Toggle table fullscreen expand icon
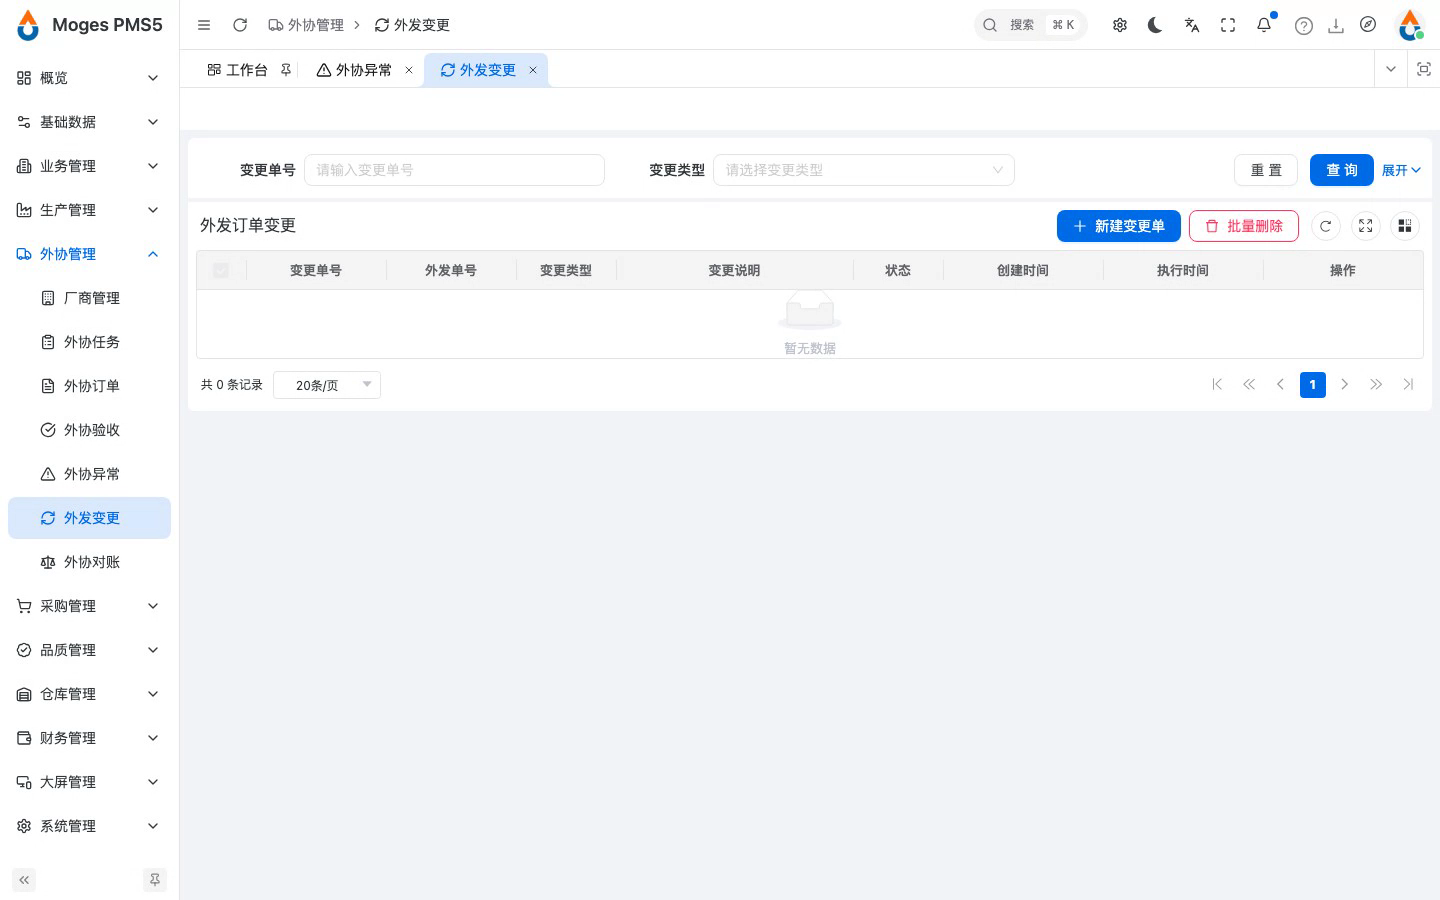1440x900 pixels. point(1366,226)
